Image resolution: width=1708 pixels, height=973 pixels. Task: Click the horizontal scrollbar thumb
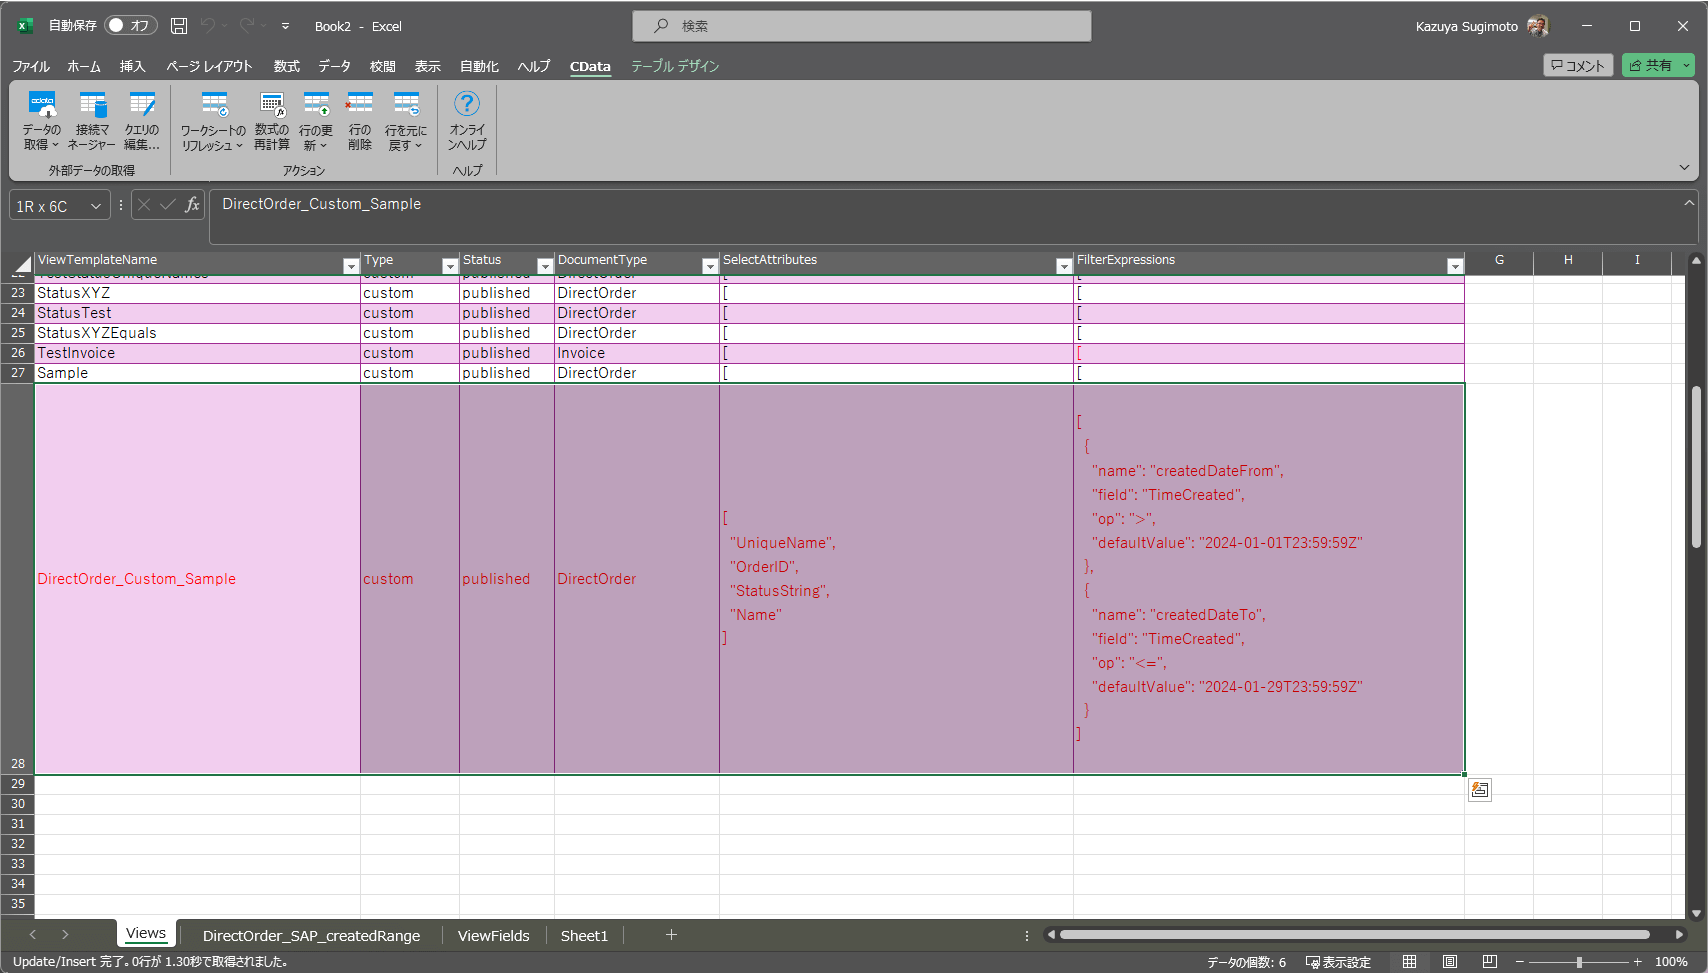point(1355,935)
